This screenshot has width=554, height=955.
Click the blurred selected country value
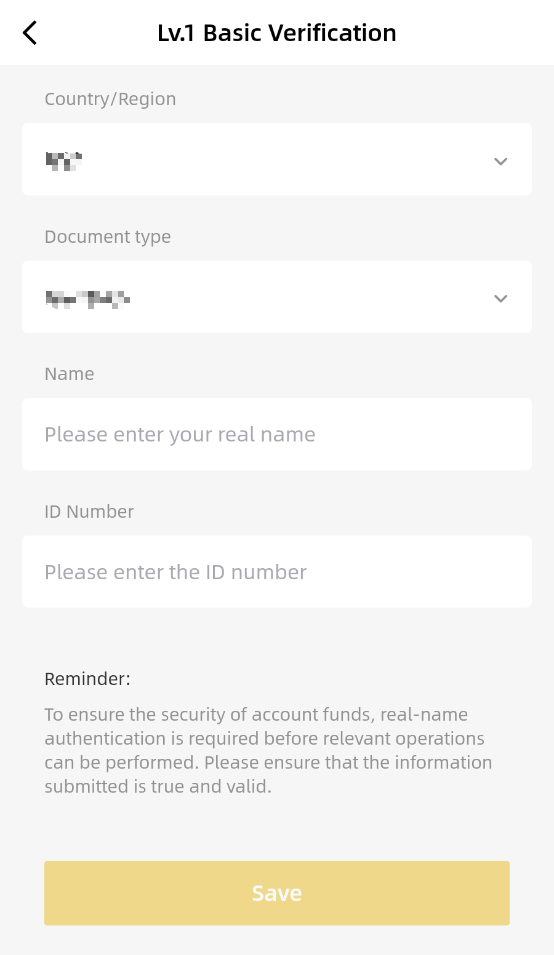(x=64, y=161)
